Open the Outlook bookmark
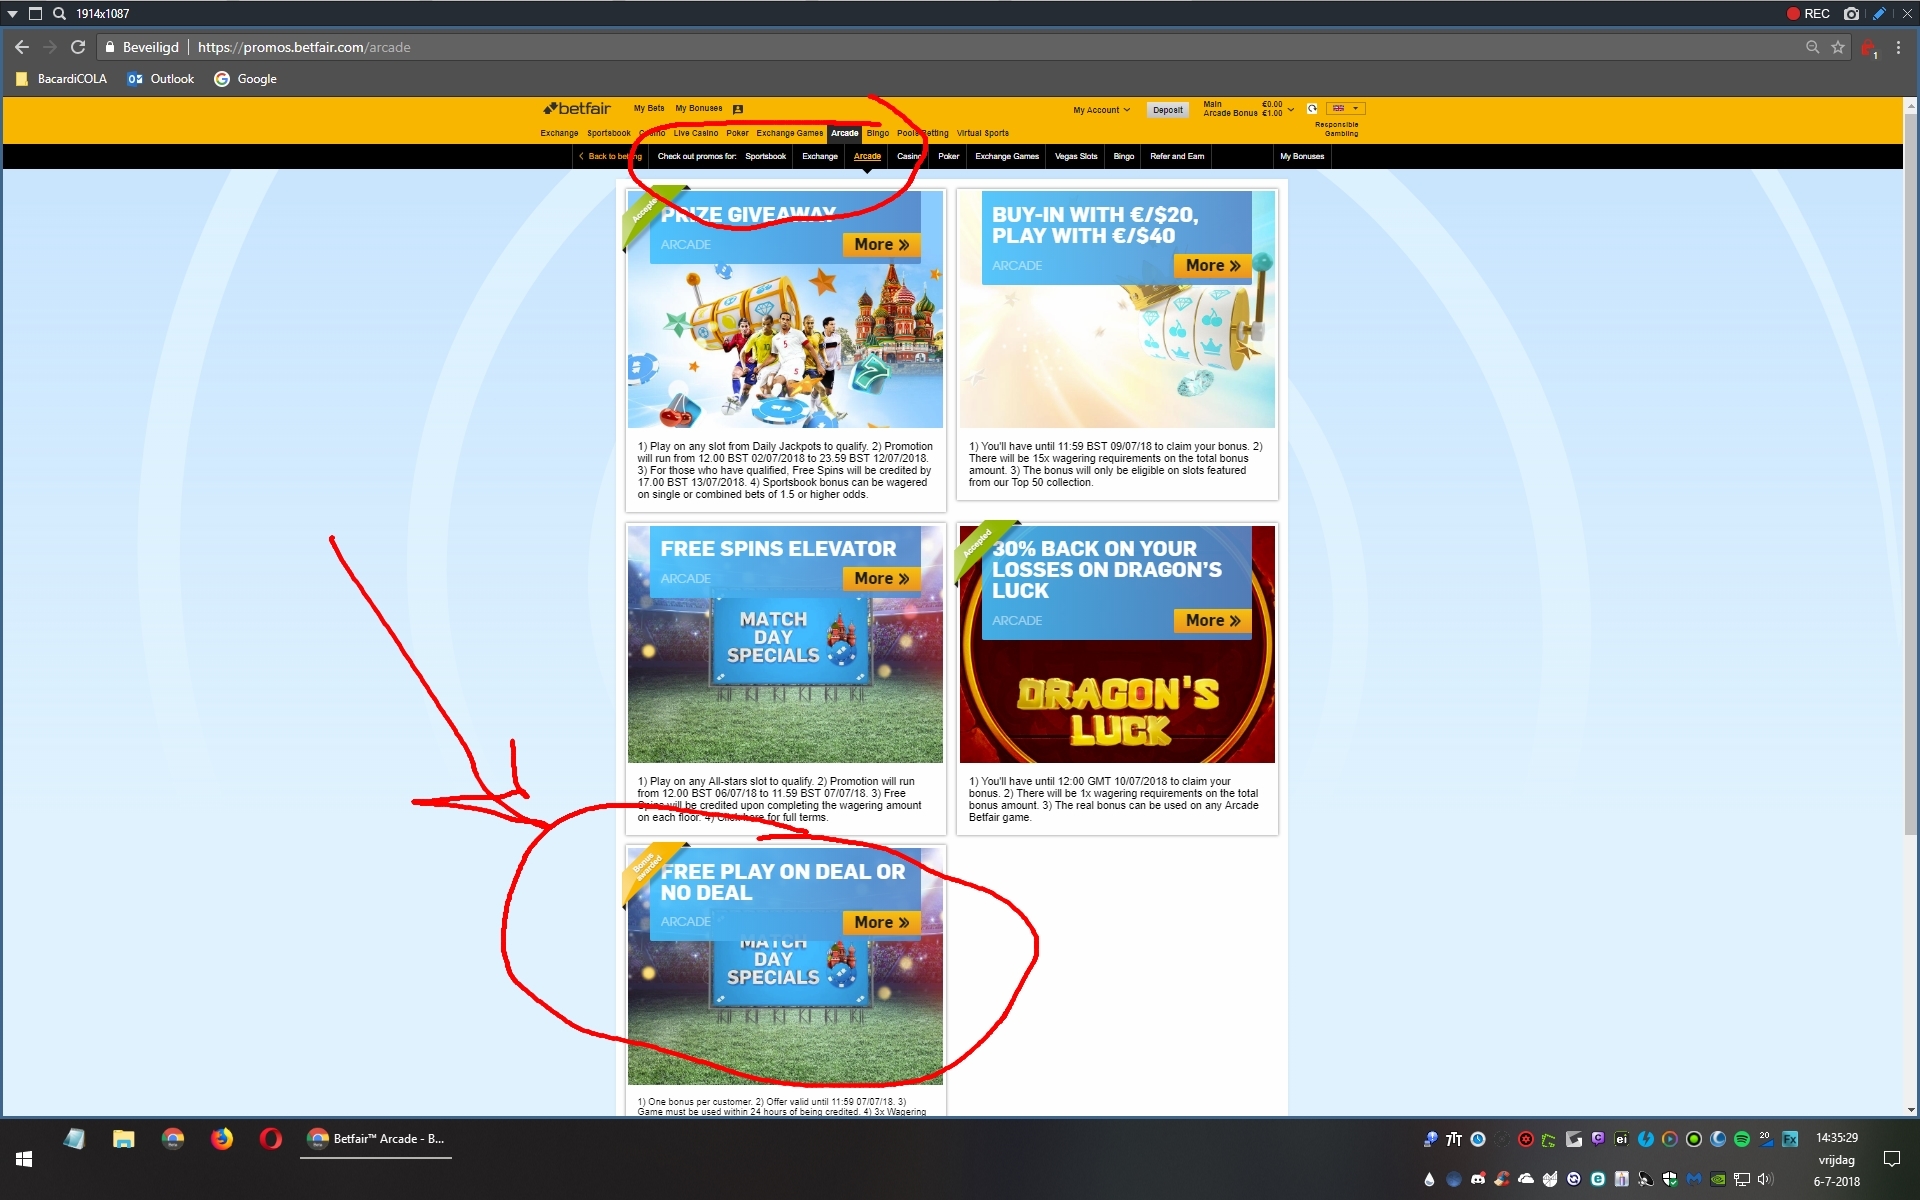Viewport: 1920px width, 1200px height. tap(161, 79)
